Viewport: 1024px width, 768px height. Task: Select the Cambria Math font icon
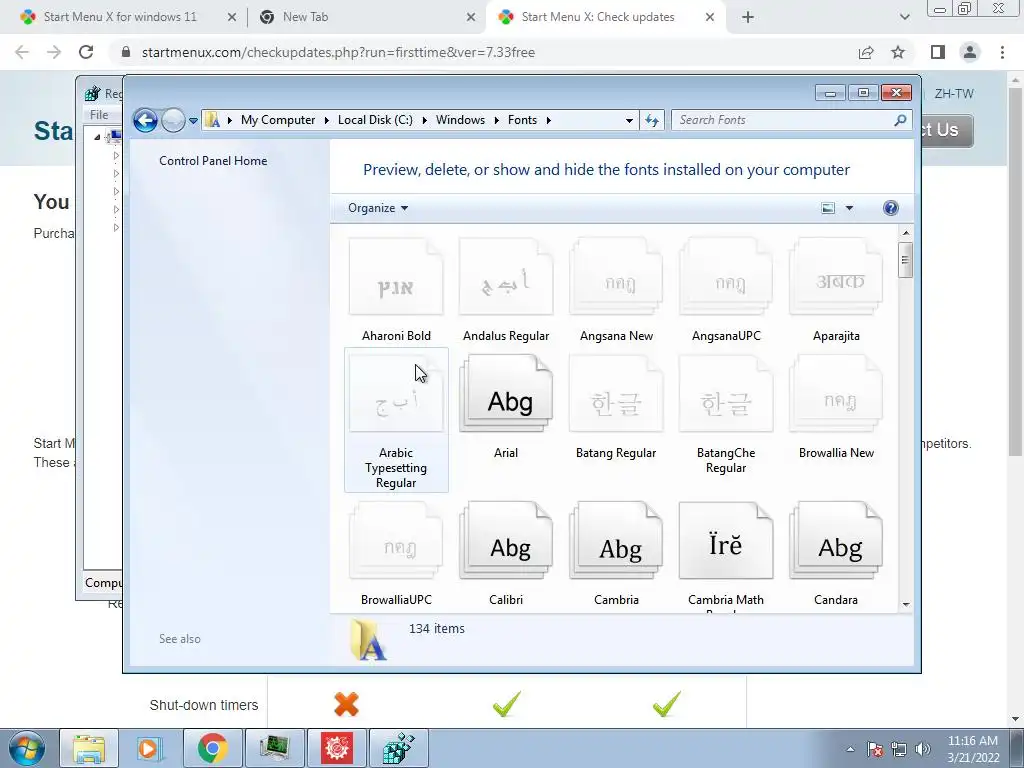point(726,541)
